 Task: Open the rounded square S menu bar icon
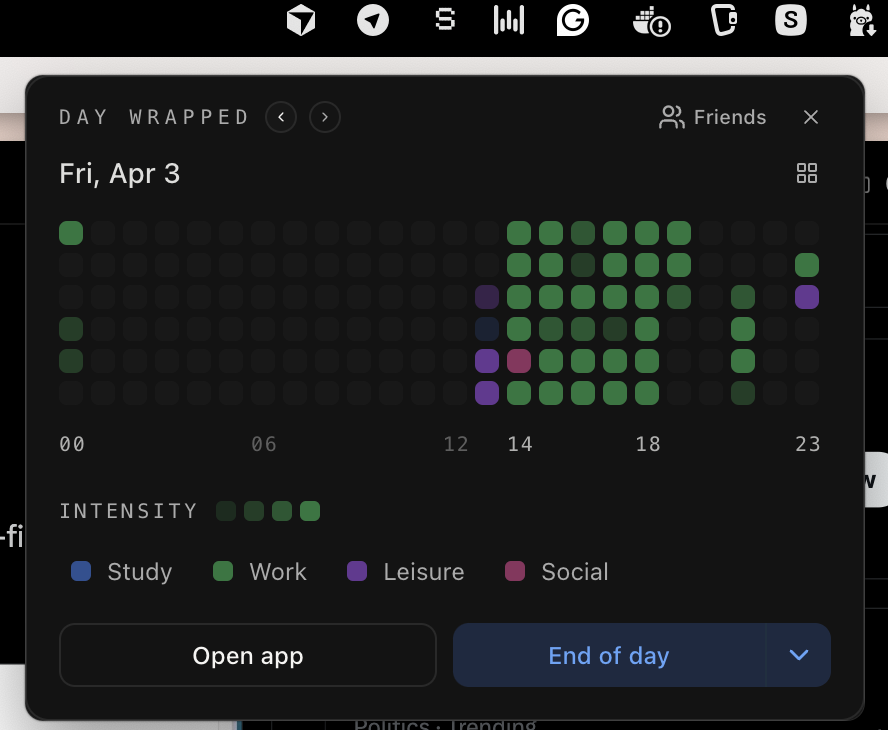(x=791, y=20)
